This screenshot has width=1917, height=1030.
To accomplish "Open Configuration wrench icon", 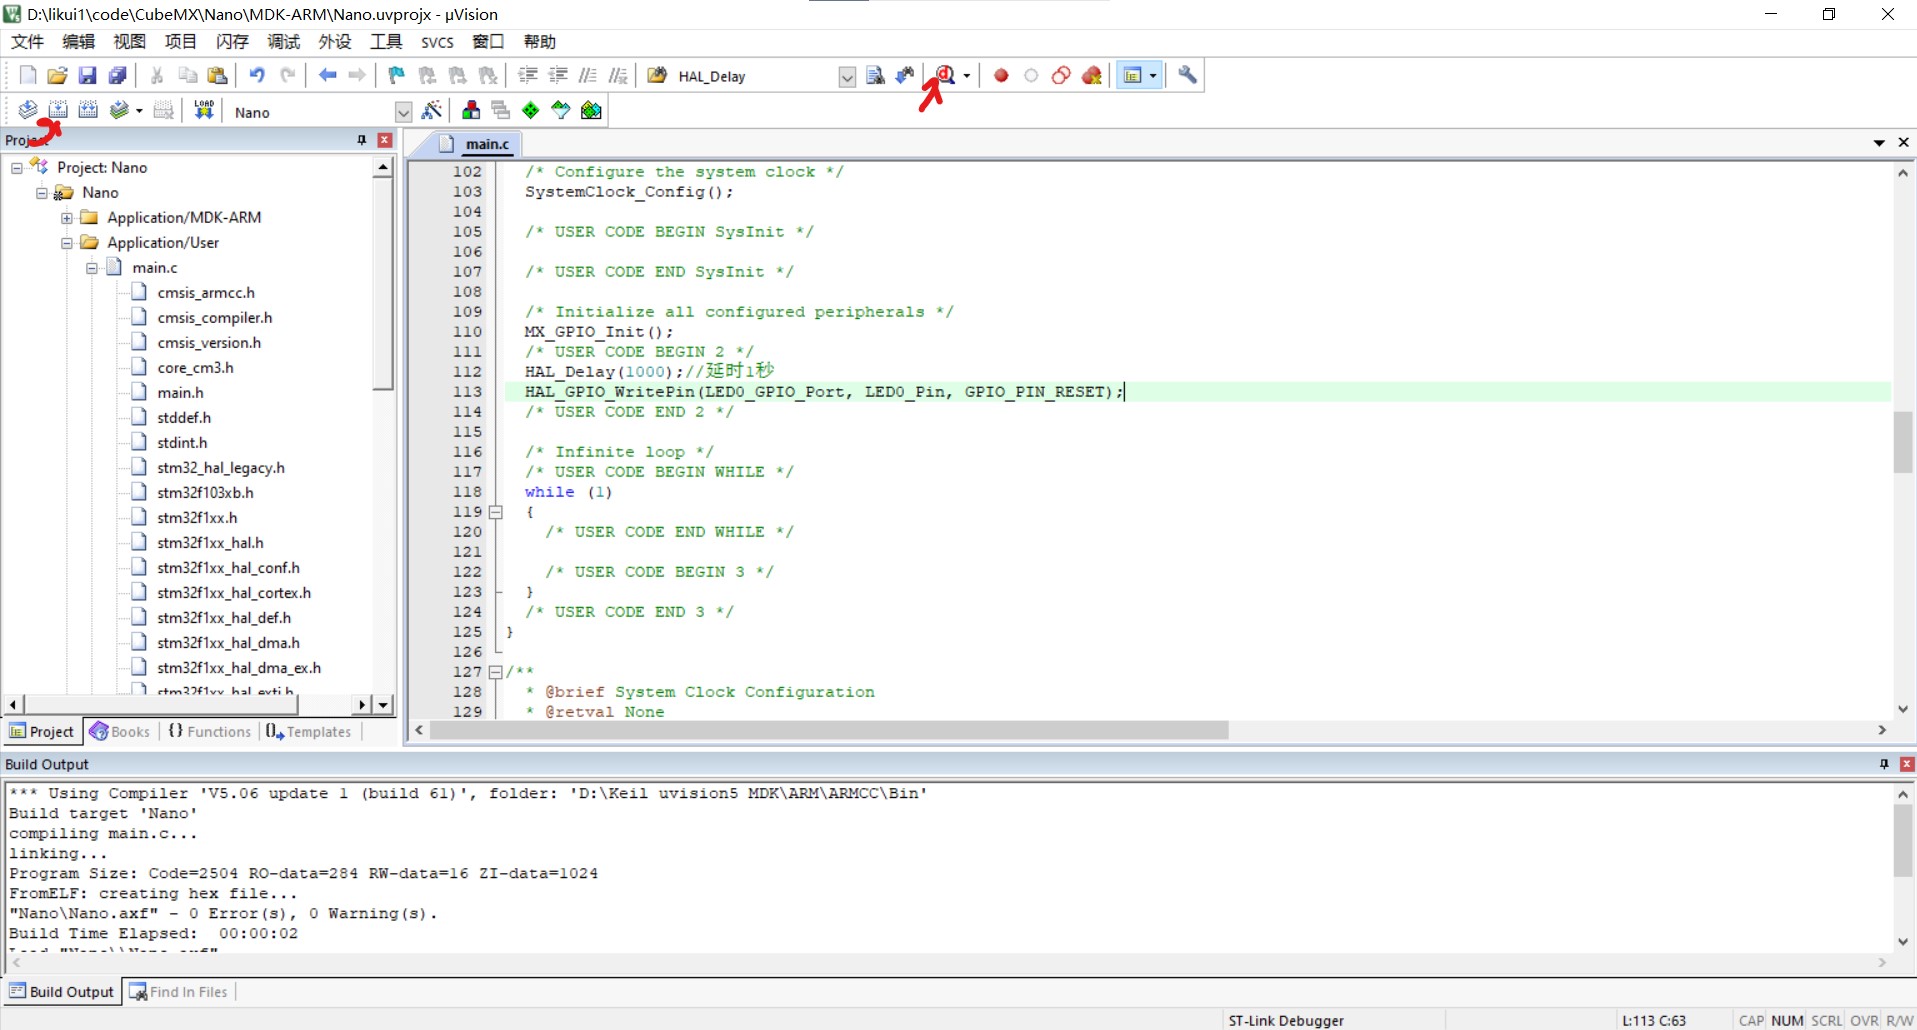I will coord(1187,76).
